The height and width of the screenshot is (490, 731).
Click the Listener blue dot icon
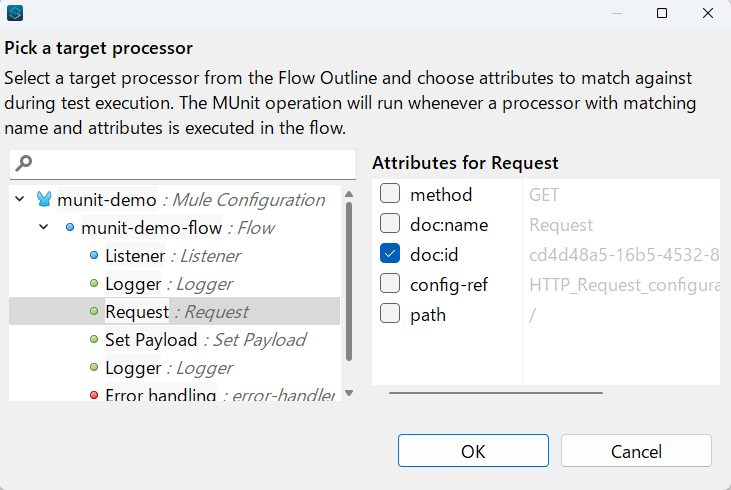coord(94,256)
